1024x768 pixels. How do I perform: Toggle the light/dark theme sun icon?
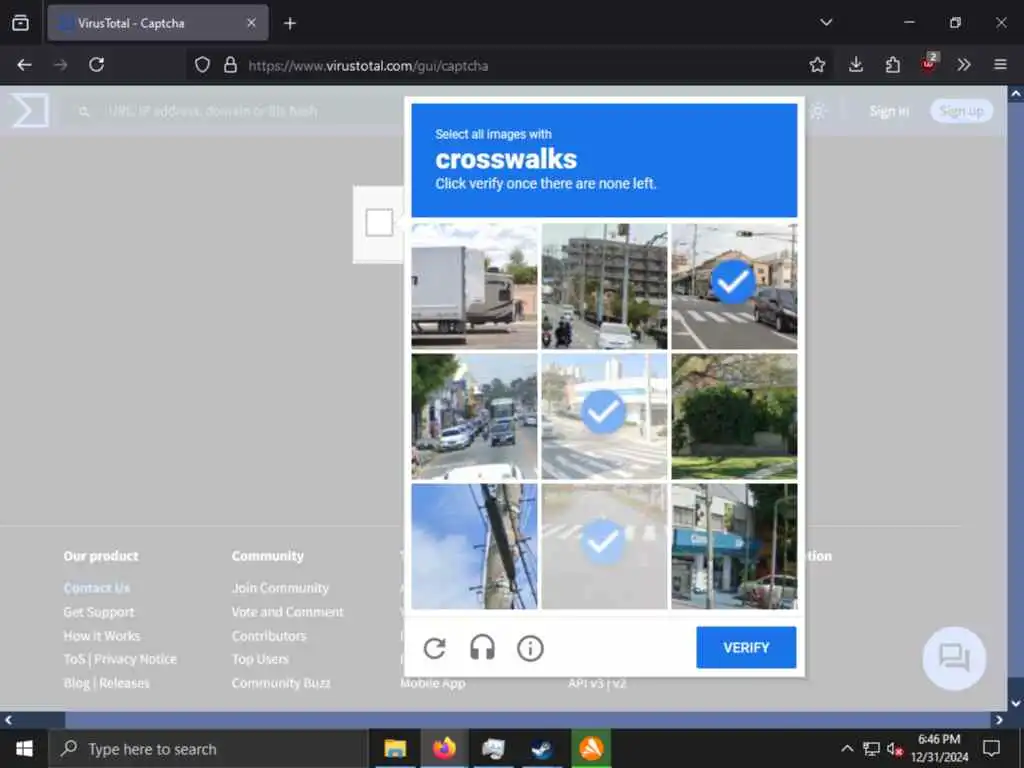pos(818,111)
